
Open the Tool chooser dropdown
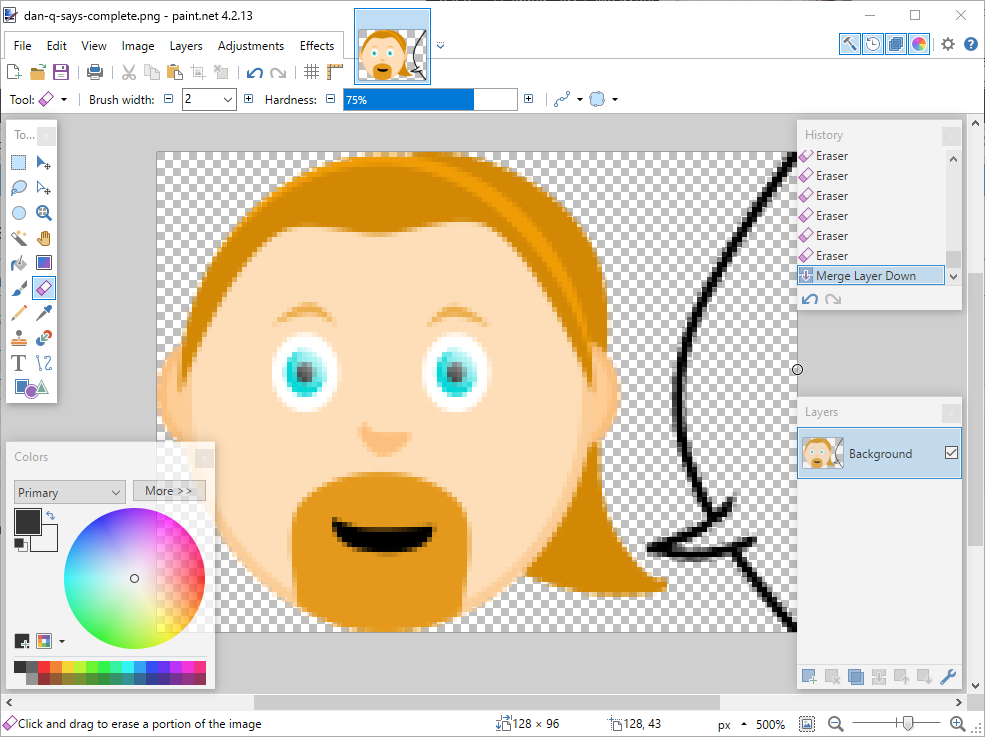[64, 99]
